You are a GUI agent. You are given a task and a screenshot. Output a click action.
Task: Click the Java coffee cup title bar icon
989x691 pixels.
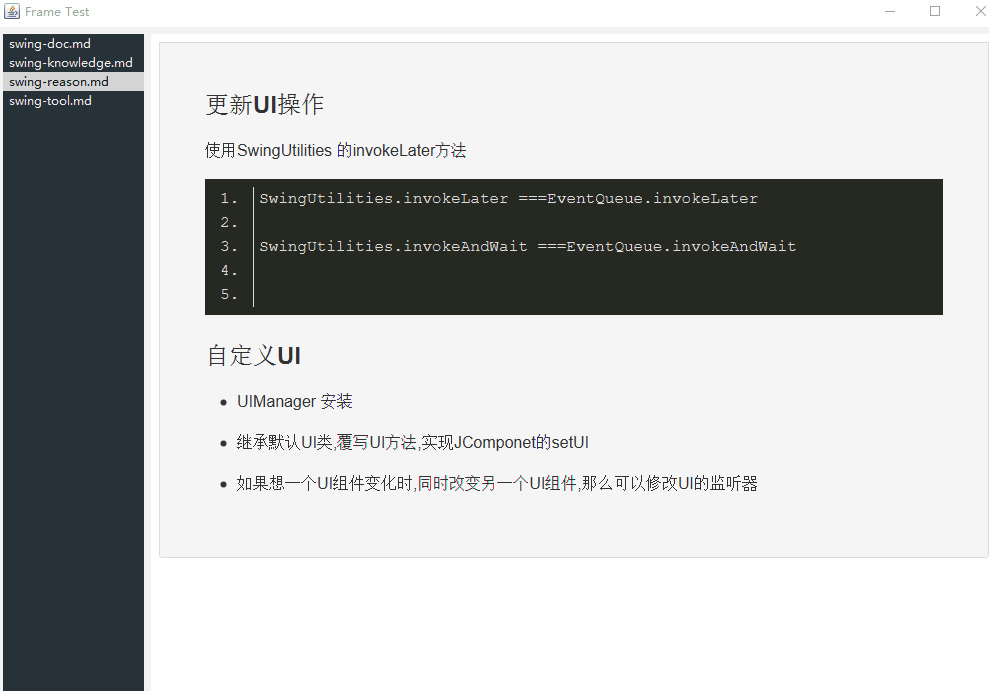12,11
